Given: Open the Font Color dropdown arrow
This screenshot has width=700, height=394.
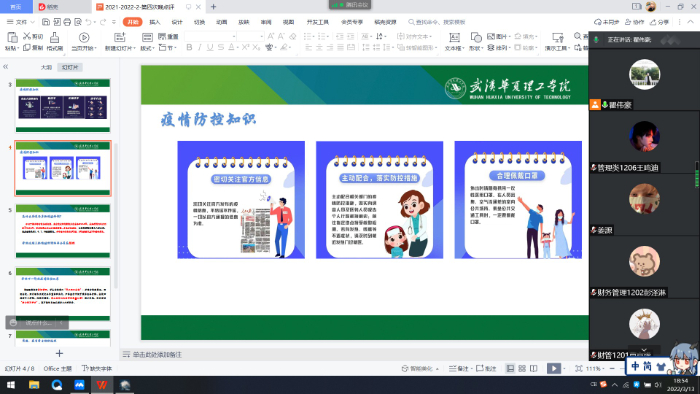Looking at the screenshot, I should tap(238, 47).
